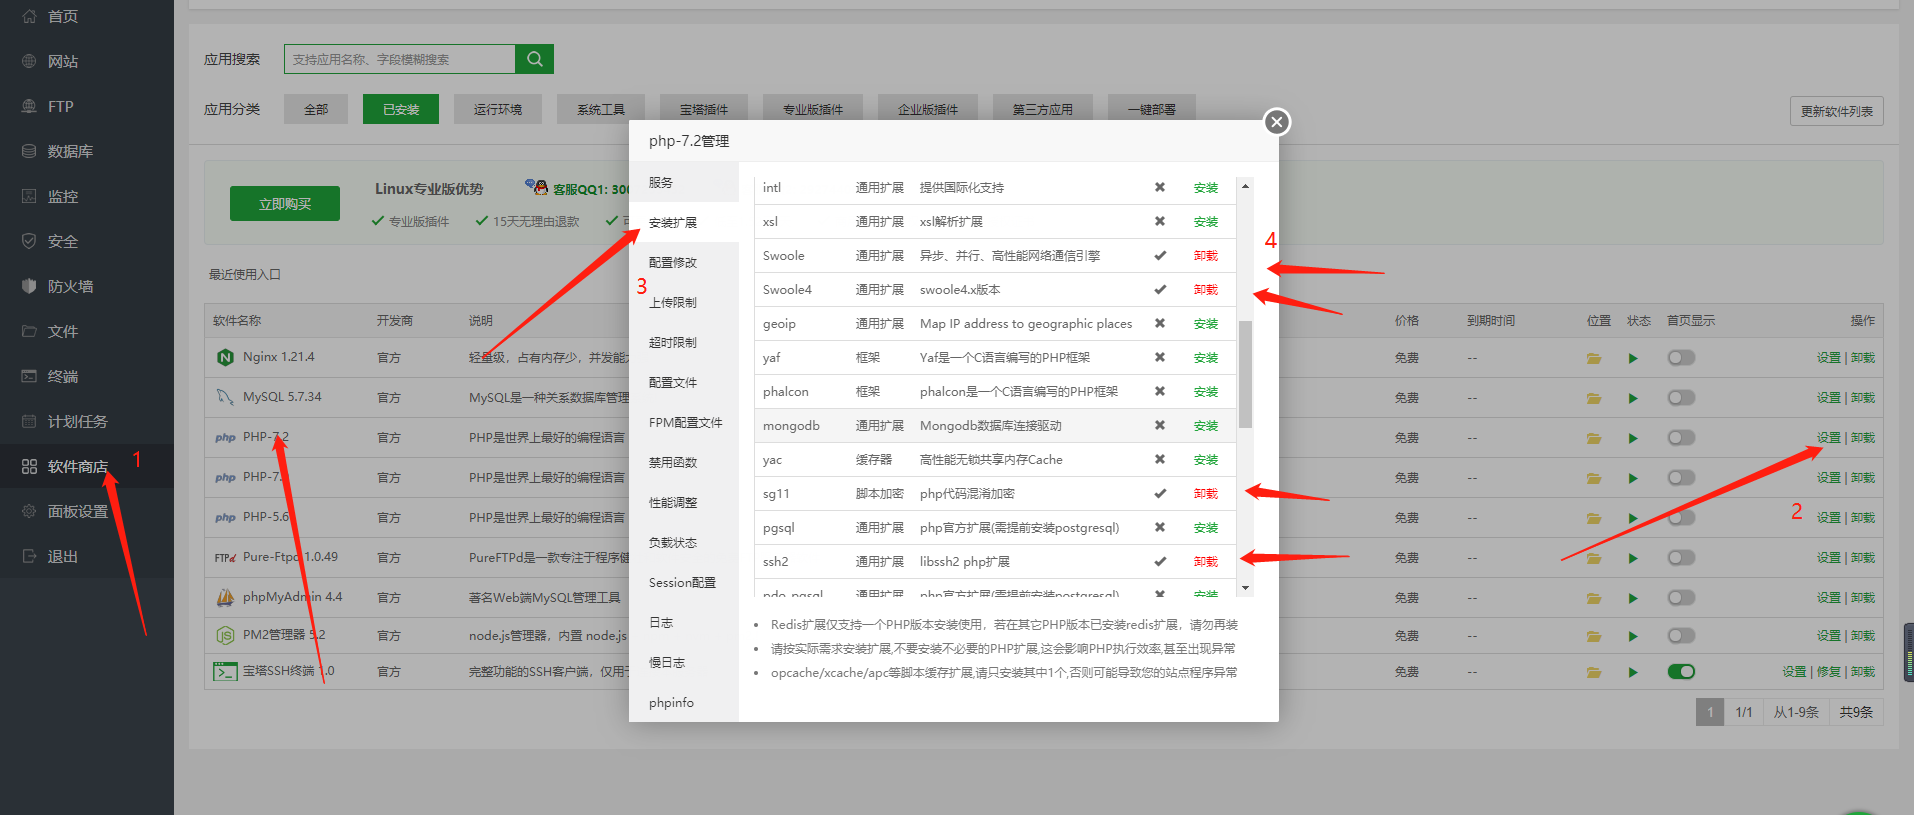The image size is (1914, 815).
Task: Click the MySQL 5.7.34 logo icon
Action: pos(225,397)
